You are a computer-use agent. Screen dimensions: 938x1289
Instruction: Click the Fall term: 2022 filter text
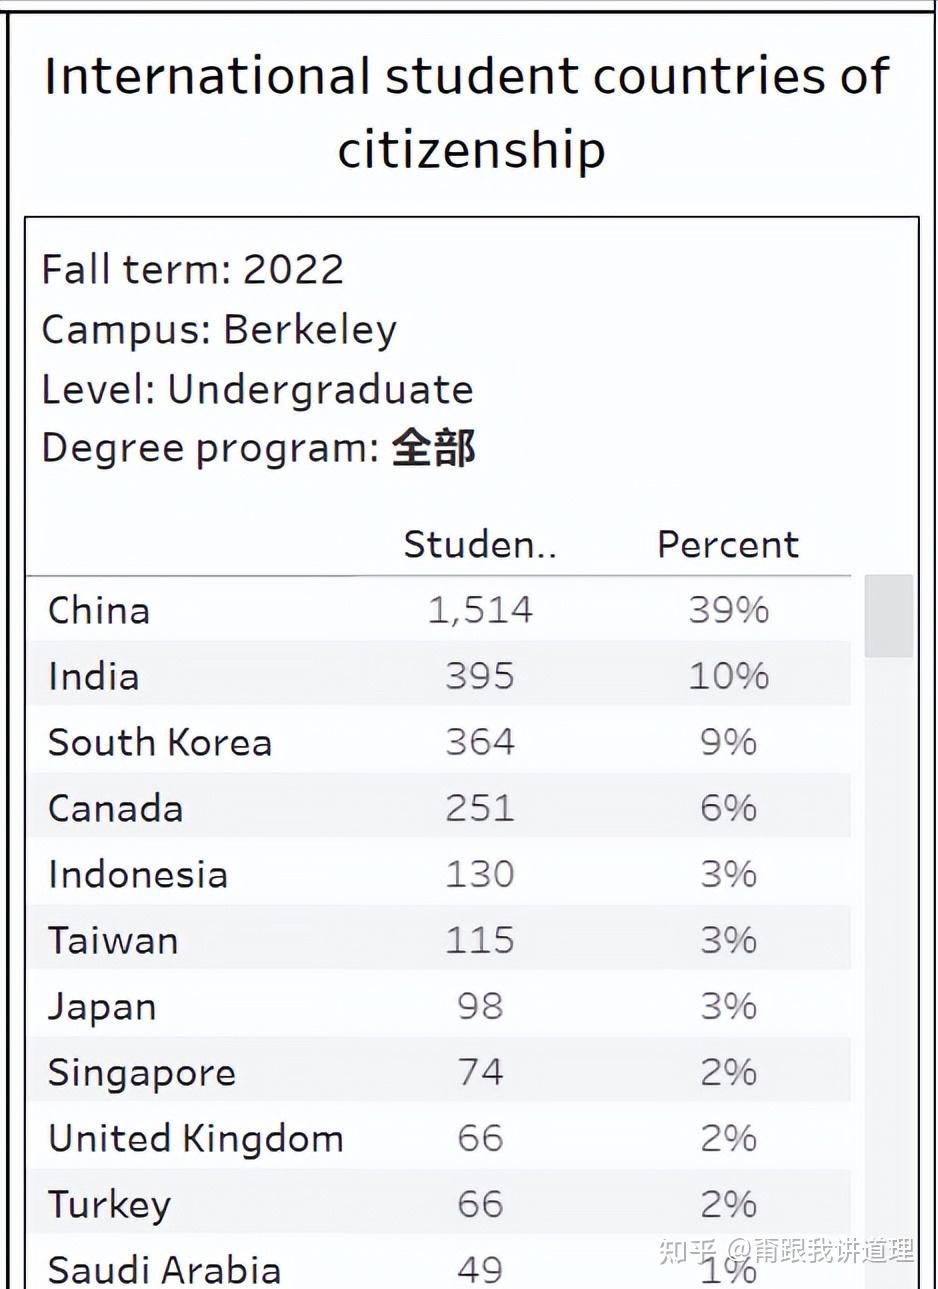coord(193,269)
